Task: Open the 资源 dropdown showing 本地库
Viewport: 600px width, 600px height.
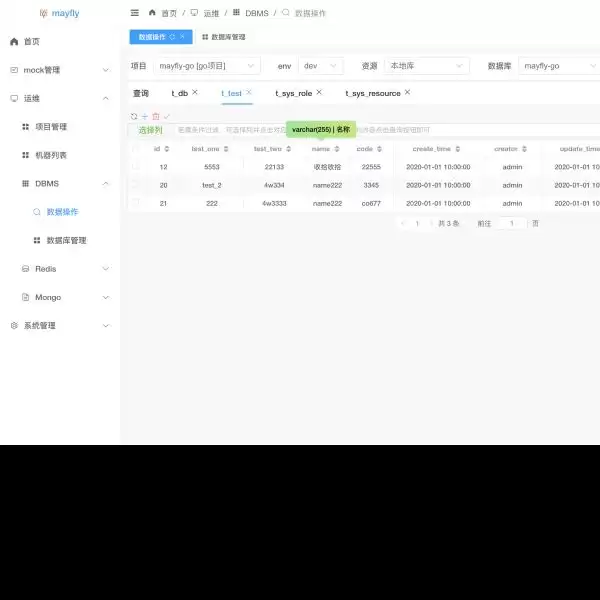Action: click(x=427, y=66)
